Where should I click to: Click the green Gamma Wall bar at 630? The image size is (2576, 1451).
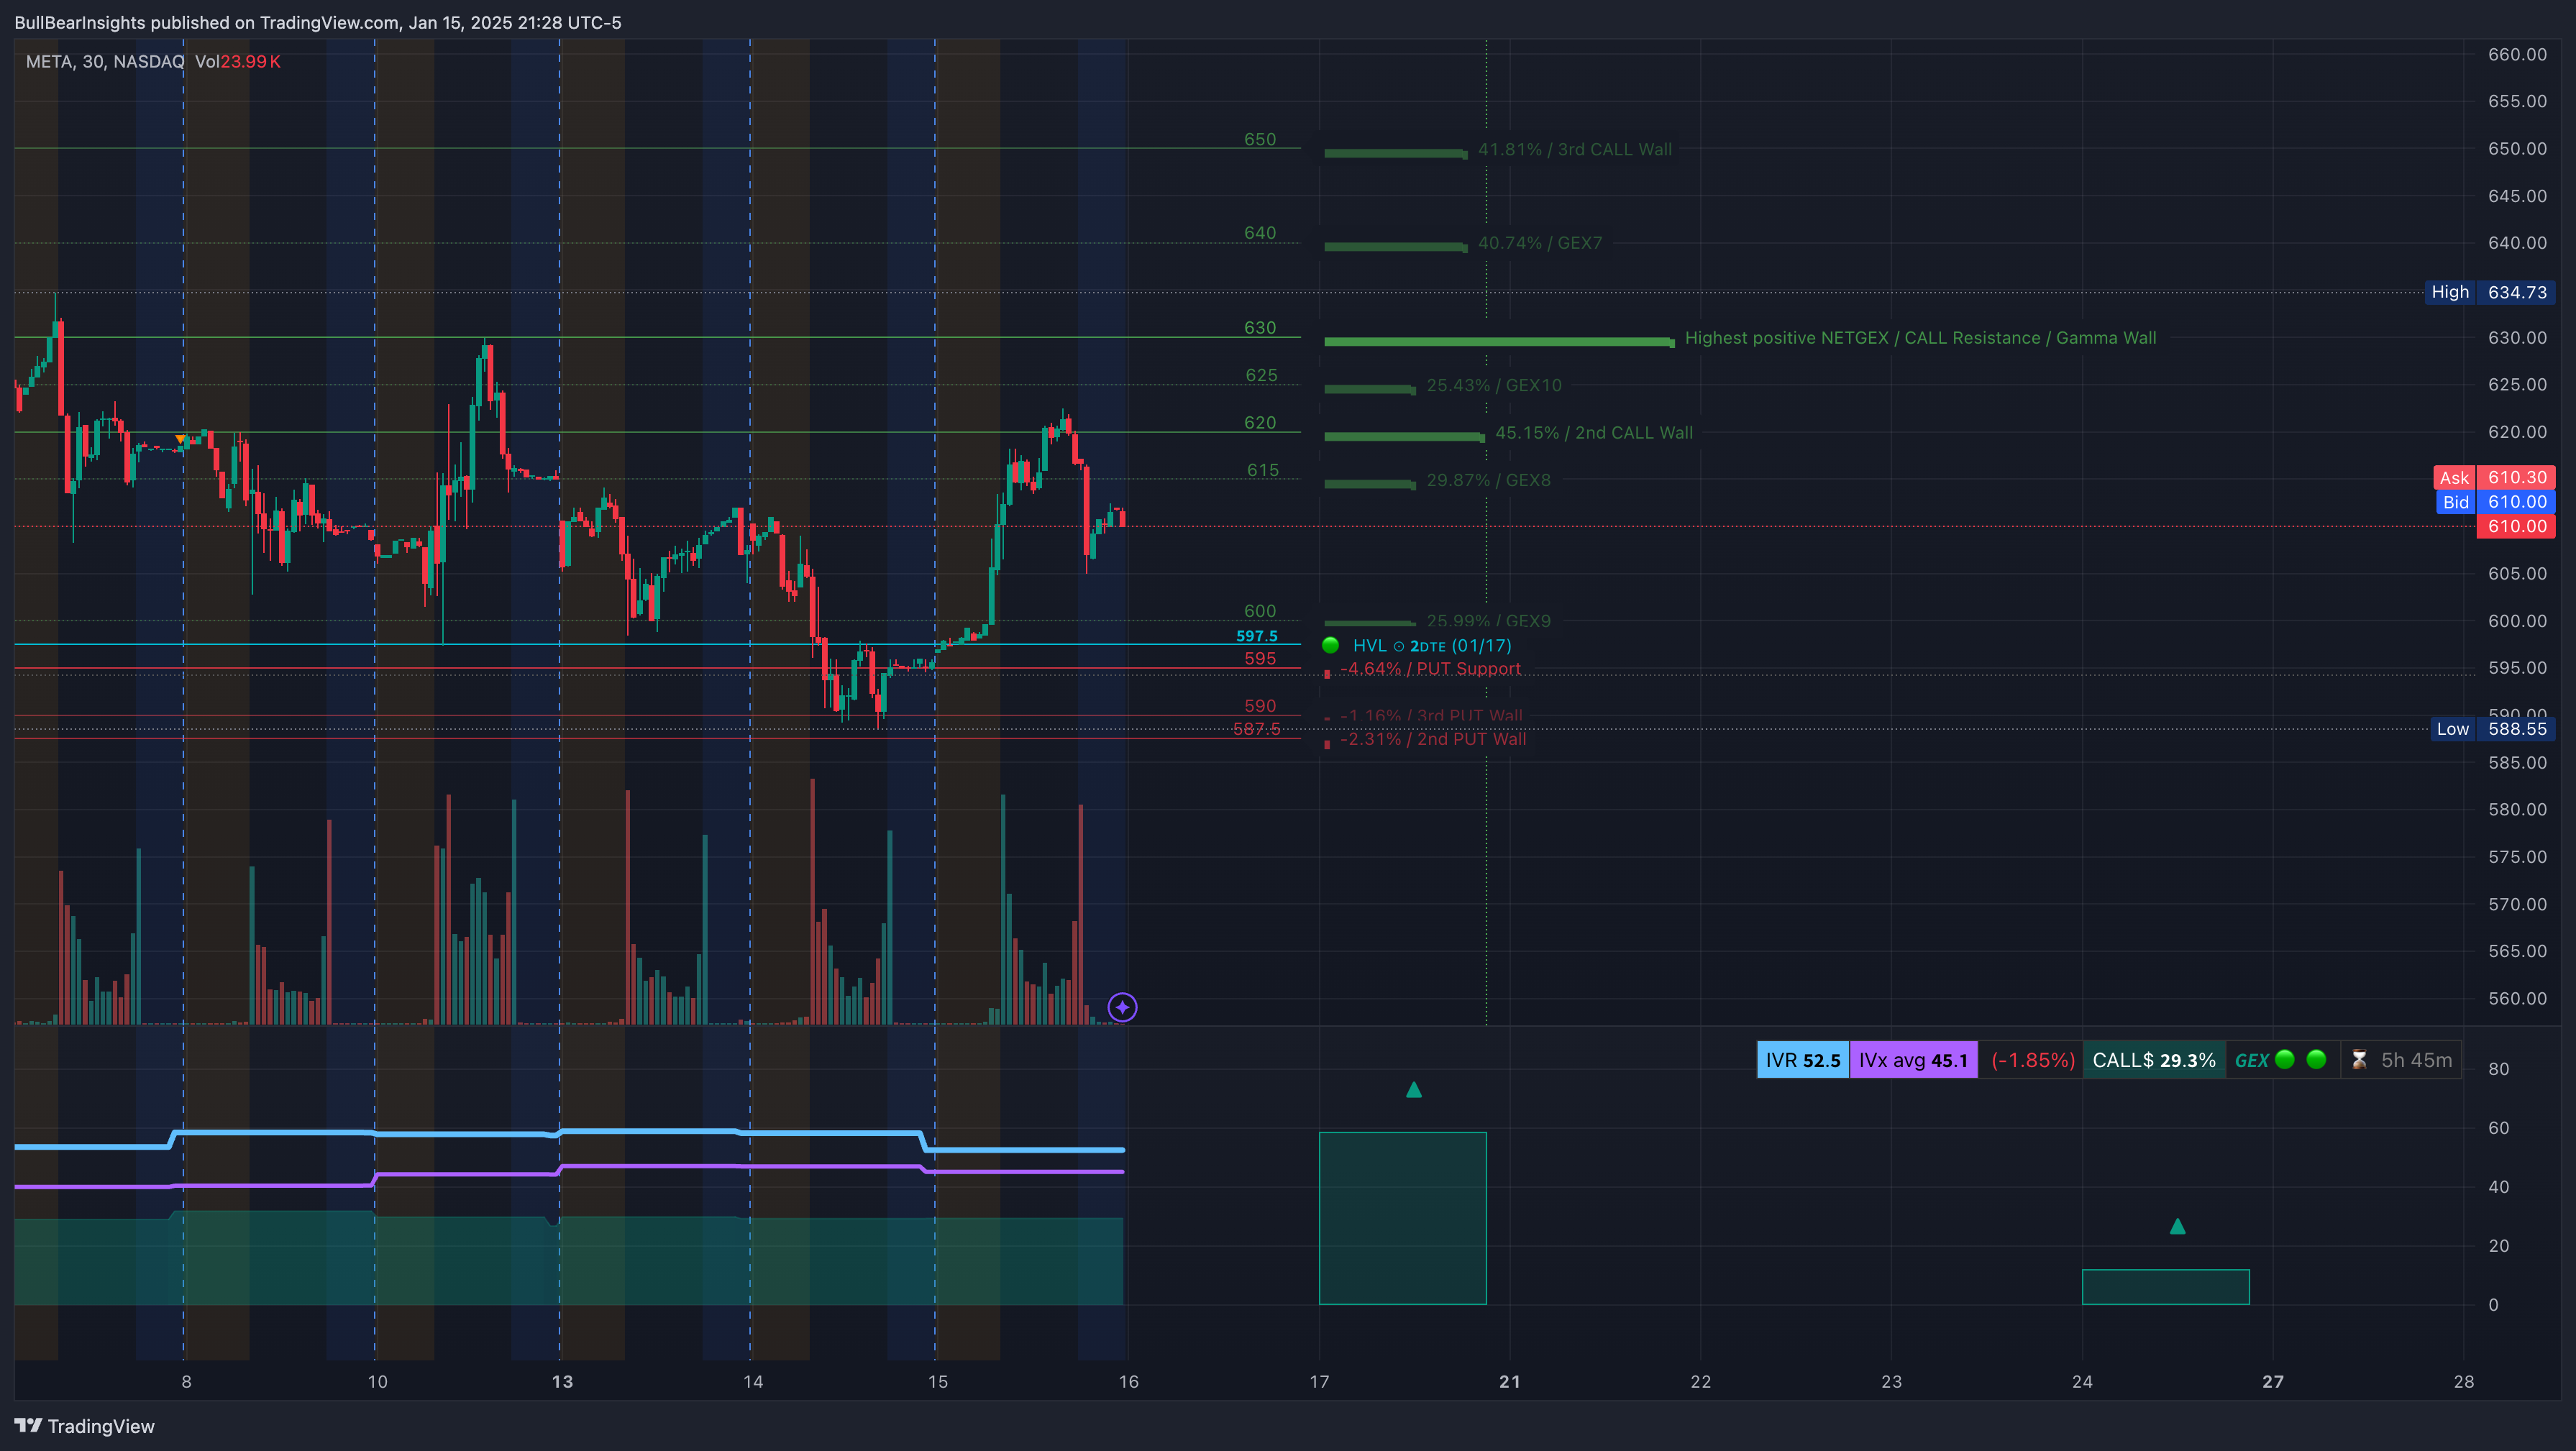pos(1499,342)
